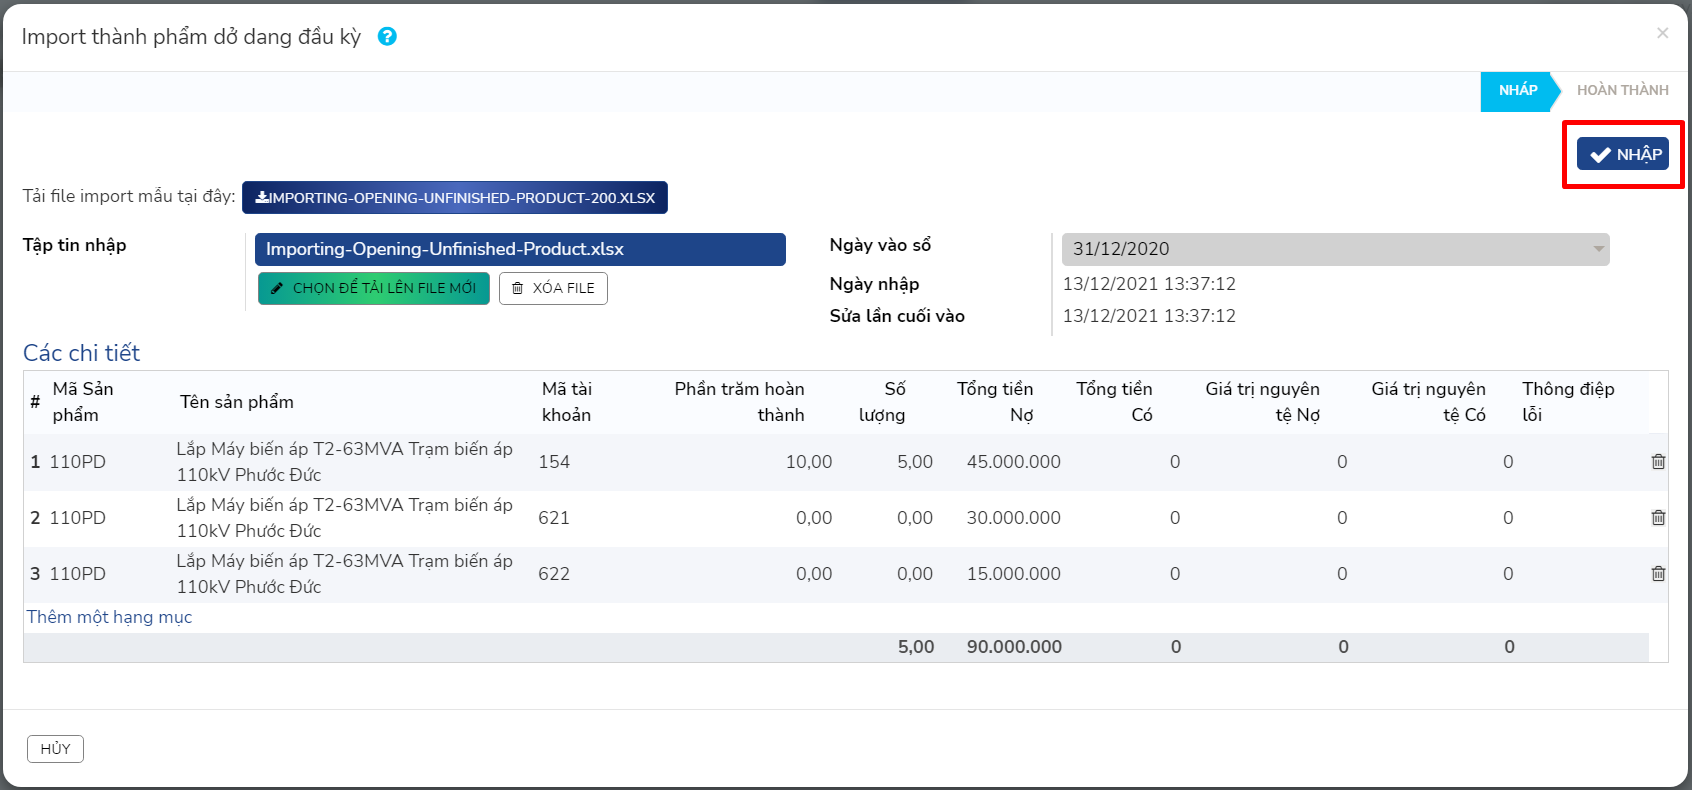The image size is (1692, 790).
Task: Select the HOÀN THÀNH step tab
Action: point(1622,90)
